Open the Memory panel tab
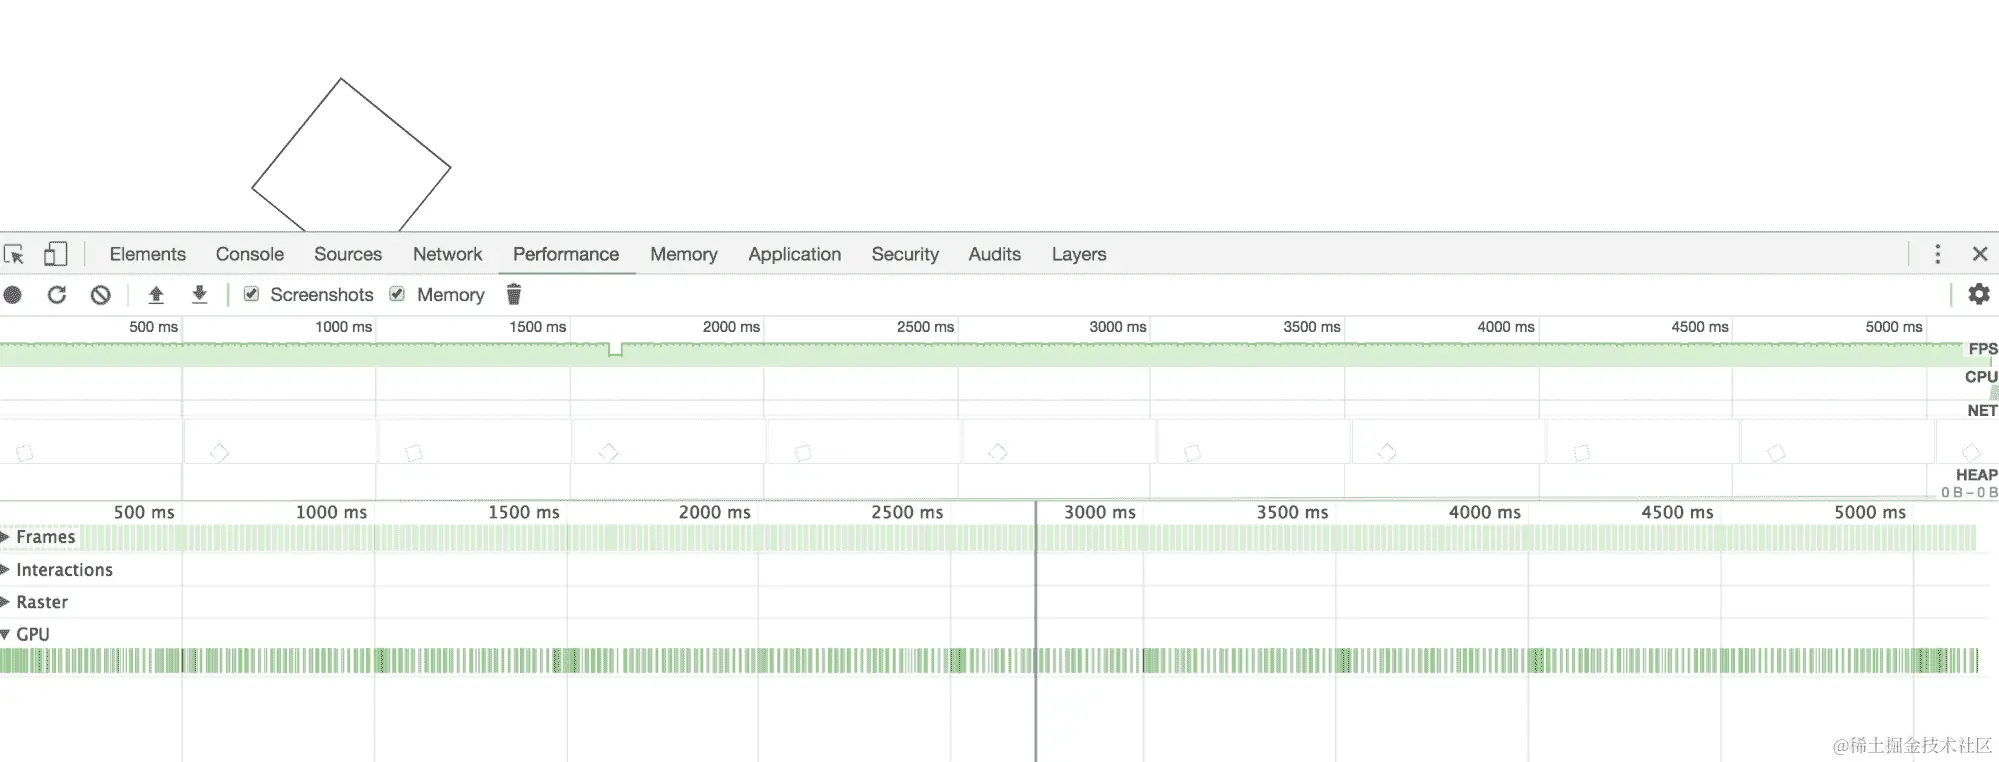 [x=684, y=254]
